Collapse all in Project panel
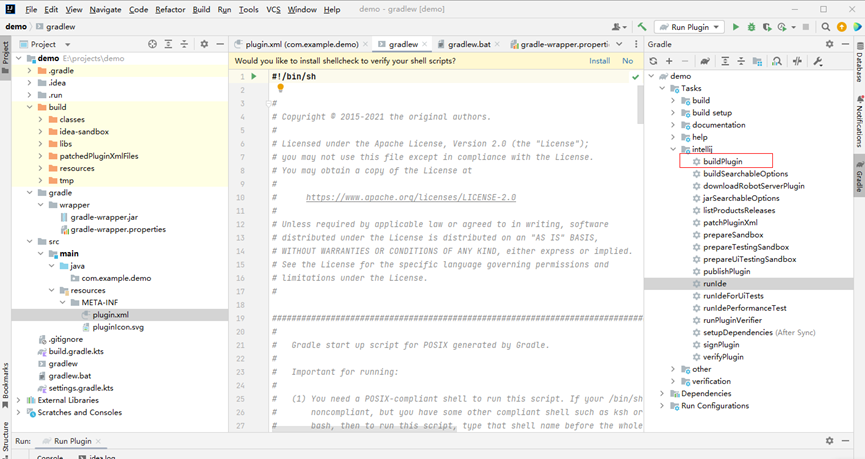This screenshot has width=865, height=459. (x=184, y=44)
